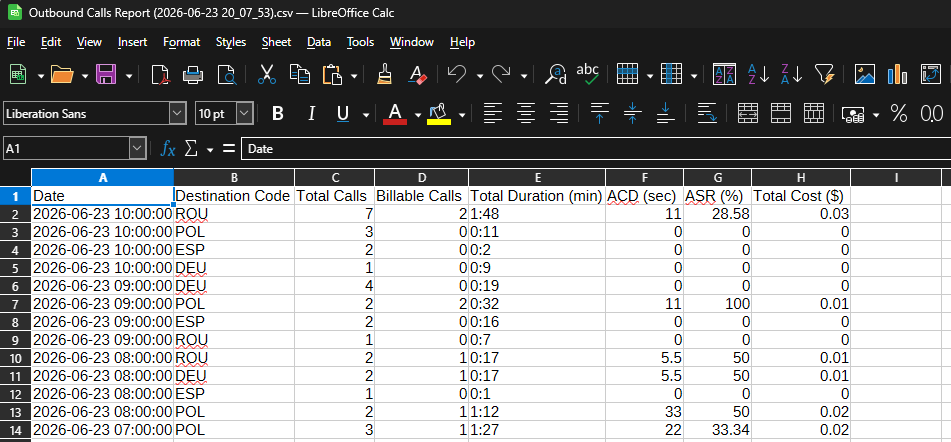Toggle wrap text
Viewport: 951px width, 442px height.
707,113
